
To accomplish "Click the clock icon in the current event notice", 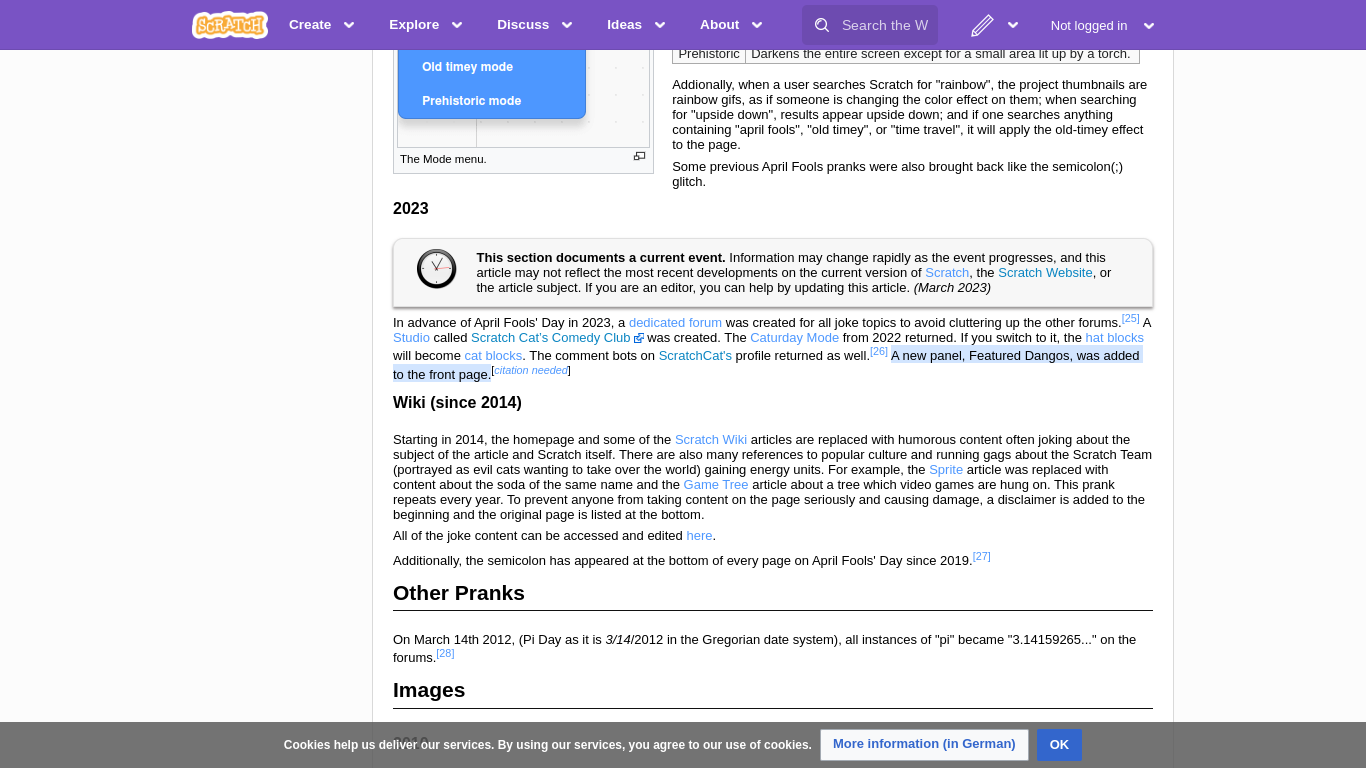I will pyautogui.click(x=436, y=269).
